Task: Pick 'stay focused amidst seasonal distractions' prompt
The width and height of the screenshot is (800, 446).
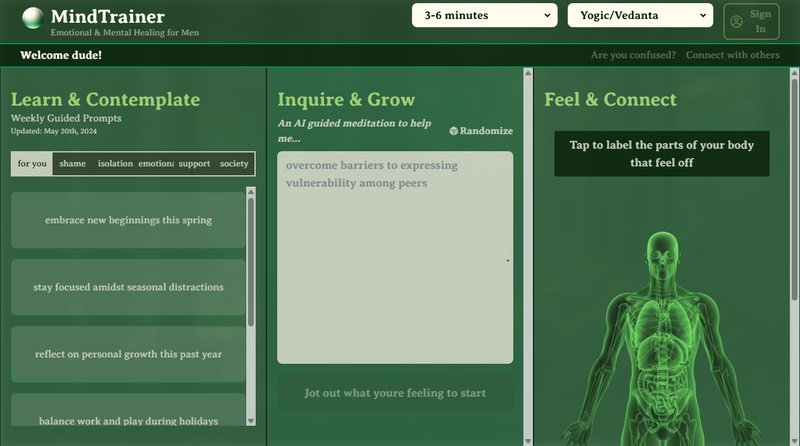Action: (x=128, y=287)
